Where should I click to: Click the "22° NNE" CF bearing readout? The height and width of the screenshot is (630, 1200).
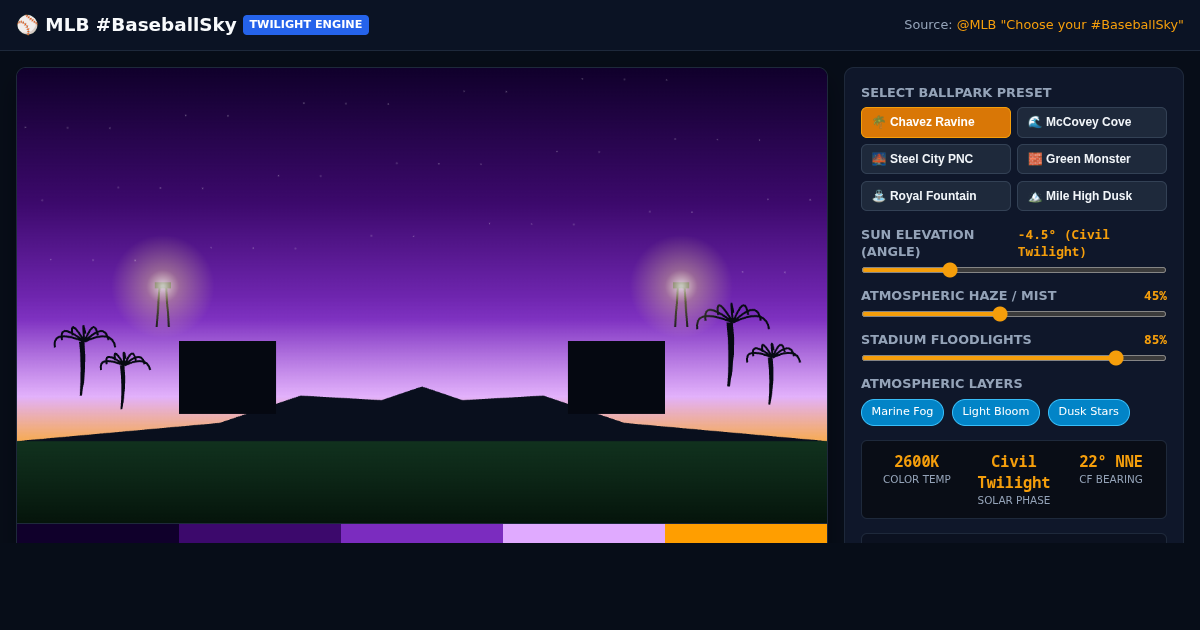pos(1111,462)
